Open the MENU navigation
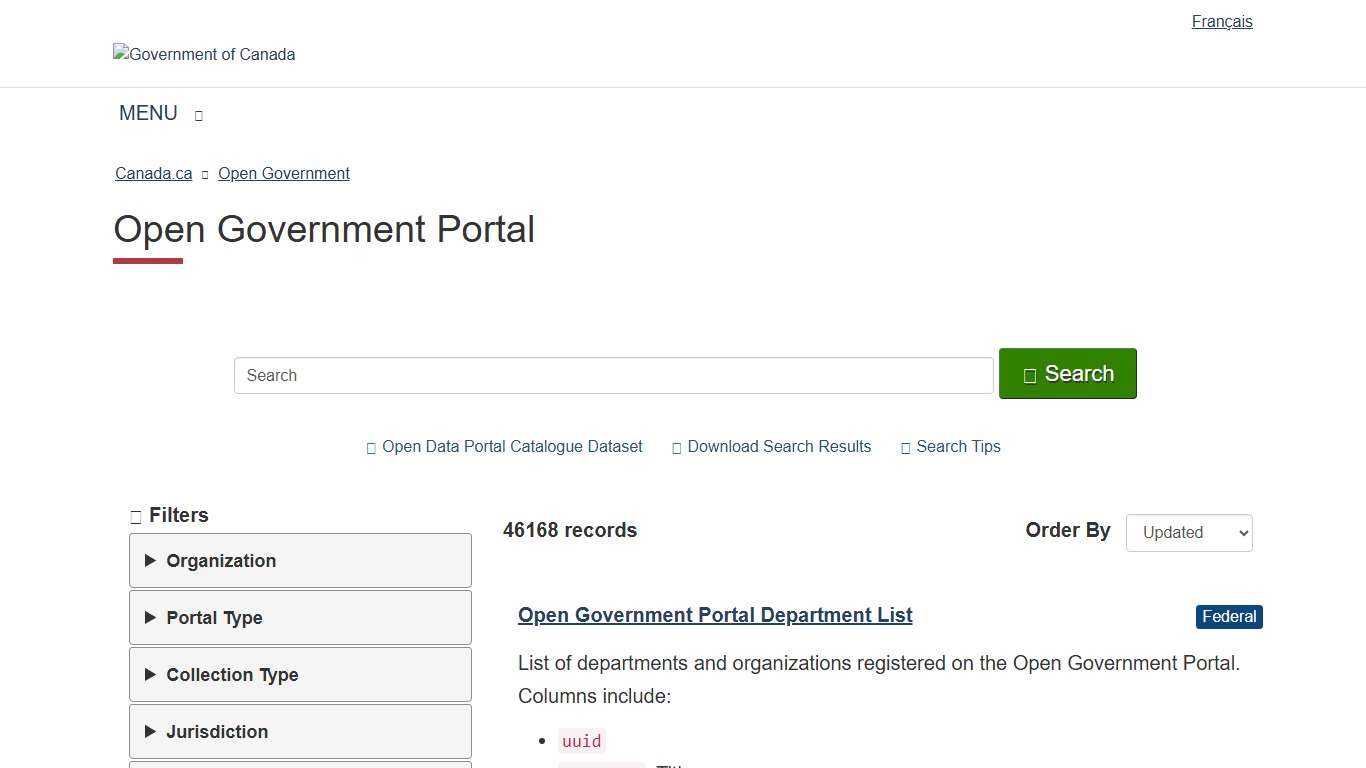 point(147,113)
